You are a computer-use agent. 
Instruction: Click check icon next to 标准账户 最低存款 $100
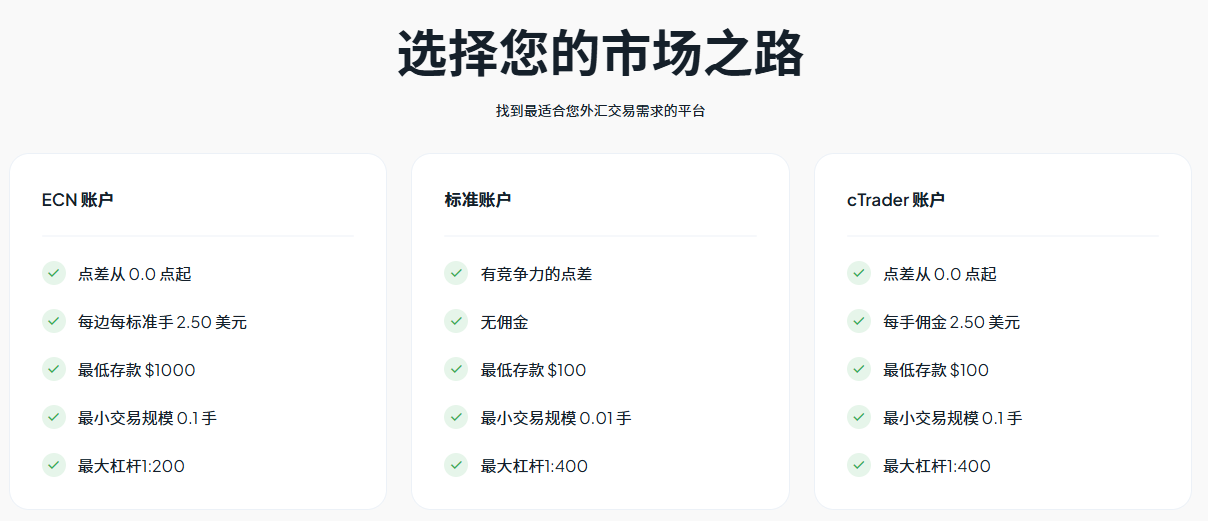coord(456,369)
